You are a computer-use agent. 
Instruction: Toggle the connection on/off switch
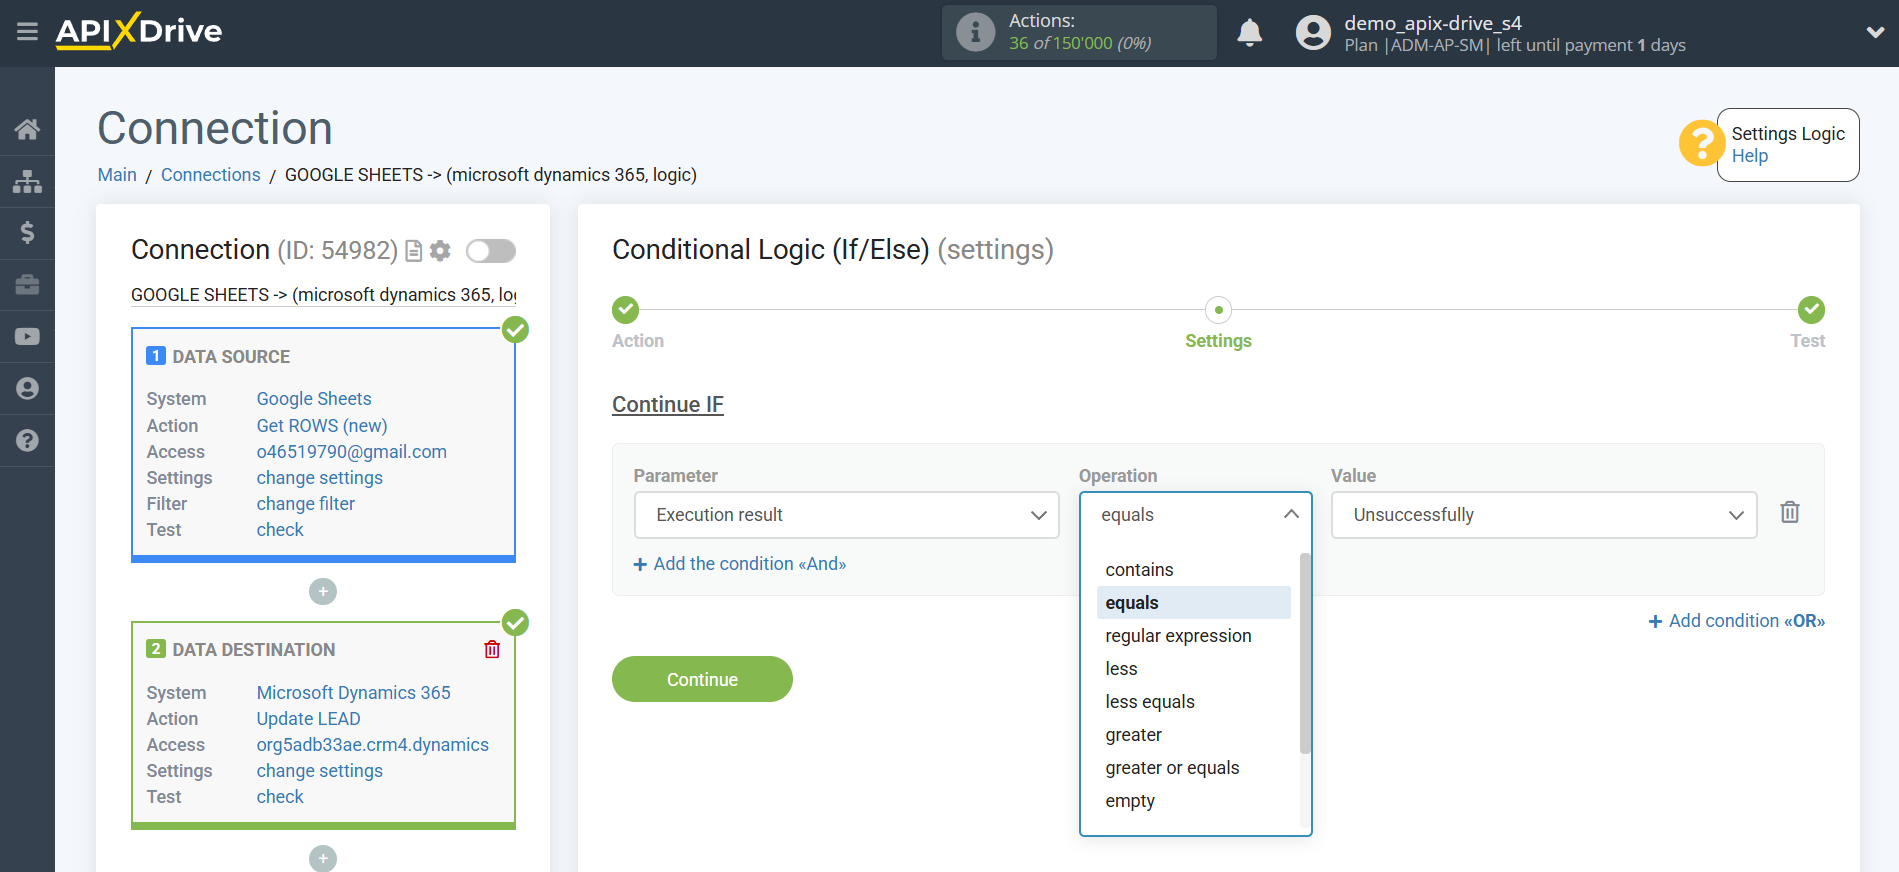point(491,251)
